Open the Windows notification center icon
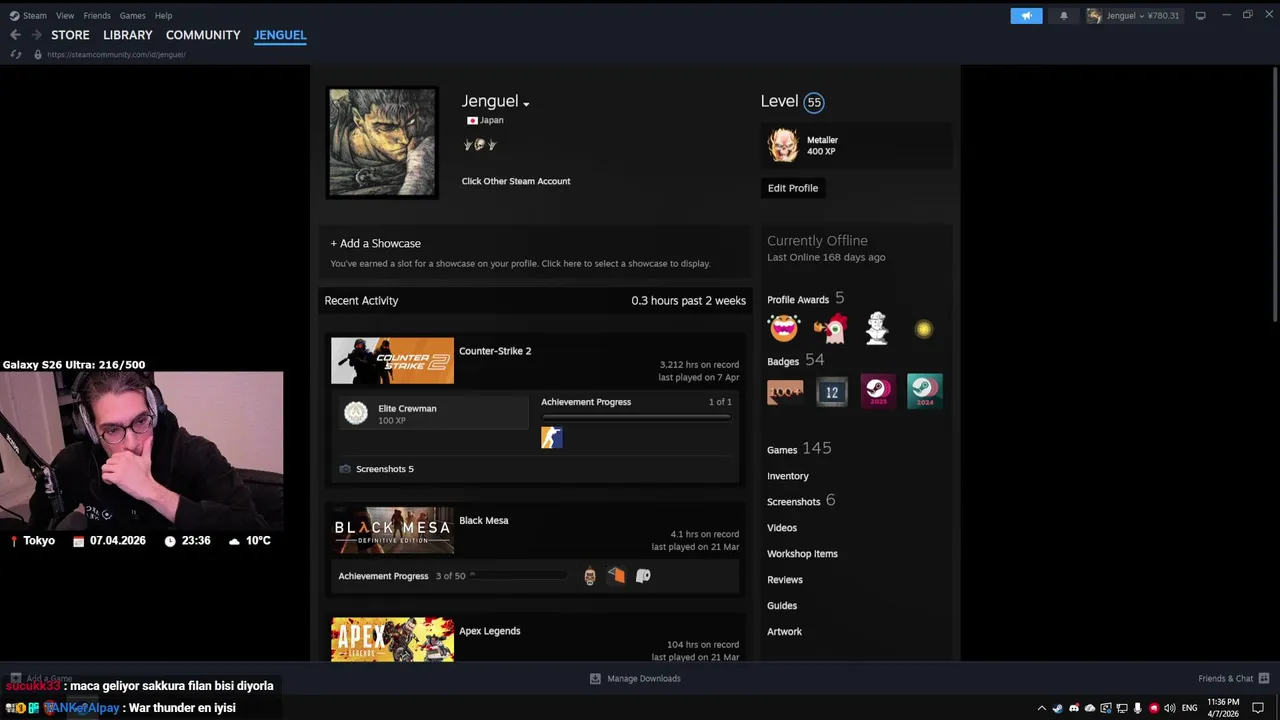Screen dimensions: 1280x720 coord(1258,708)
